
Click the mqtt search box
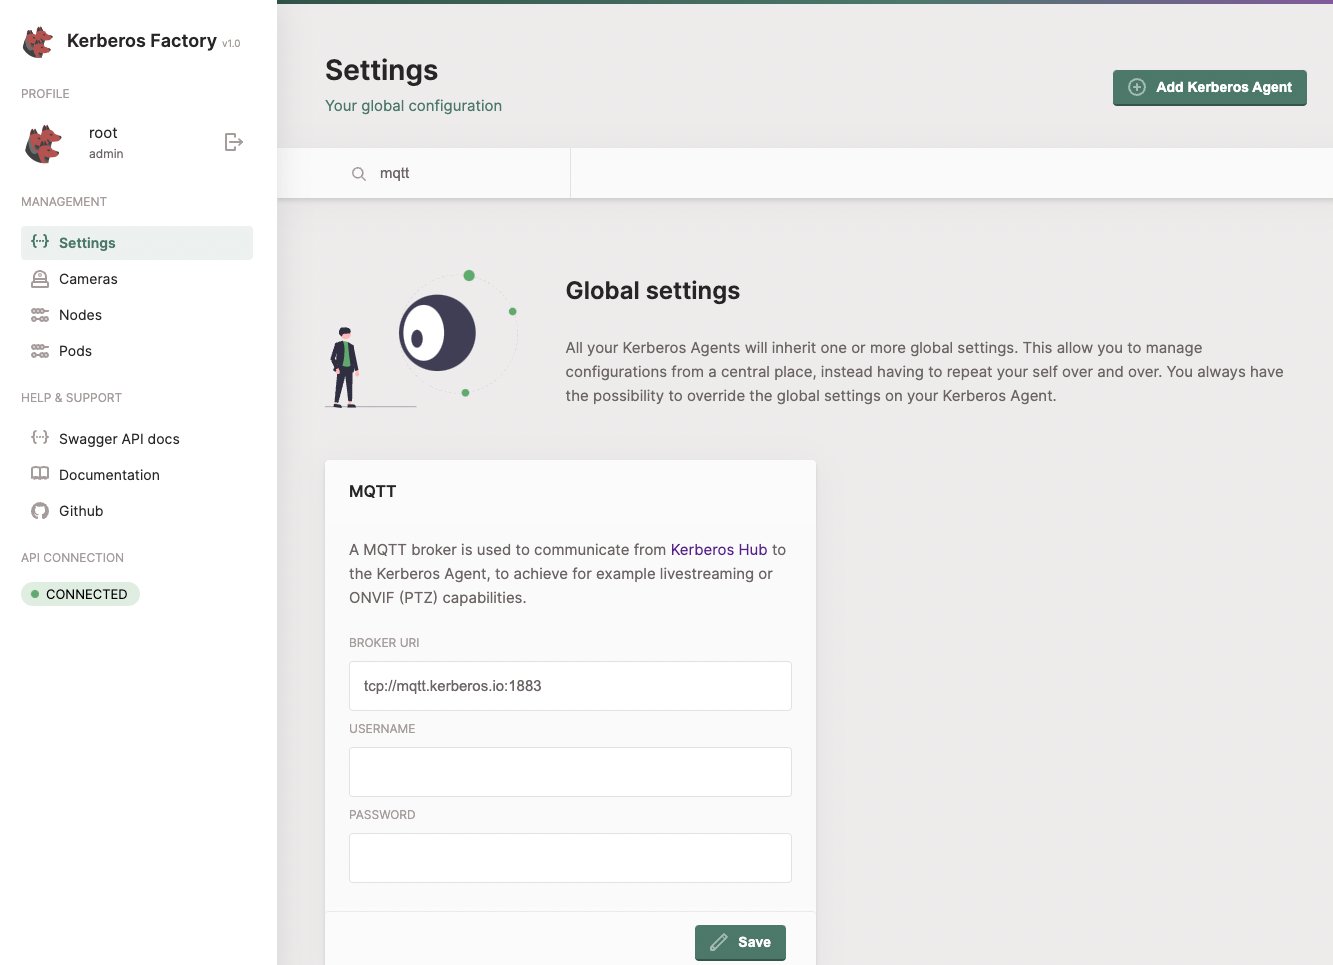(430, 173)
